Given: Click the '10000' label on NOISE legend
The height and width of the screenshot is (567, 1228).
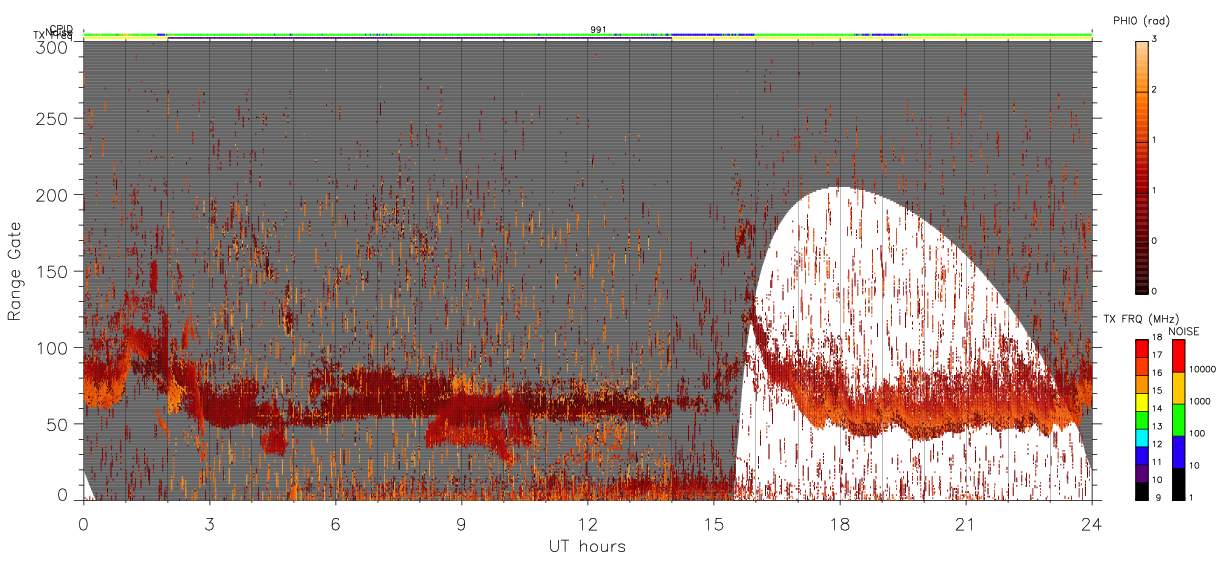Looking at the screenshot, I should [1202, 370].
